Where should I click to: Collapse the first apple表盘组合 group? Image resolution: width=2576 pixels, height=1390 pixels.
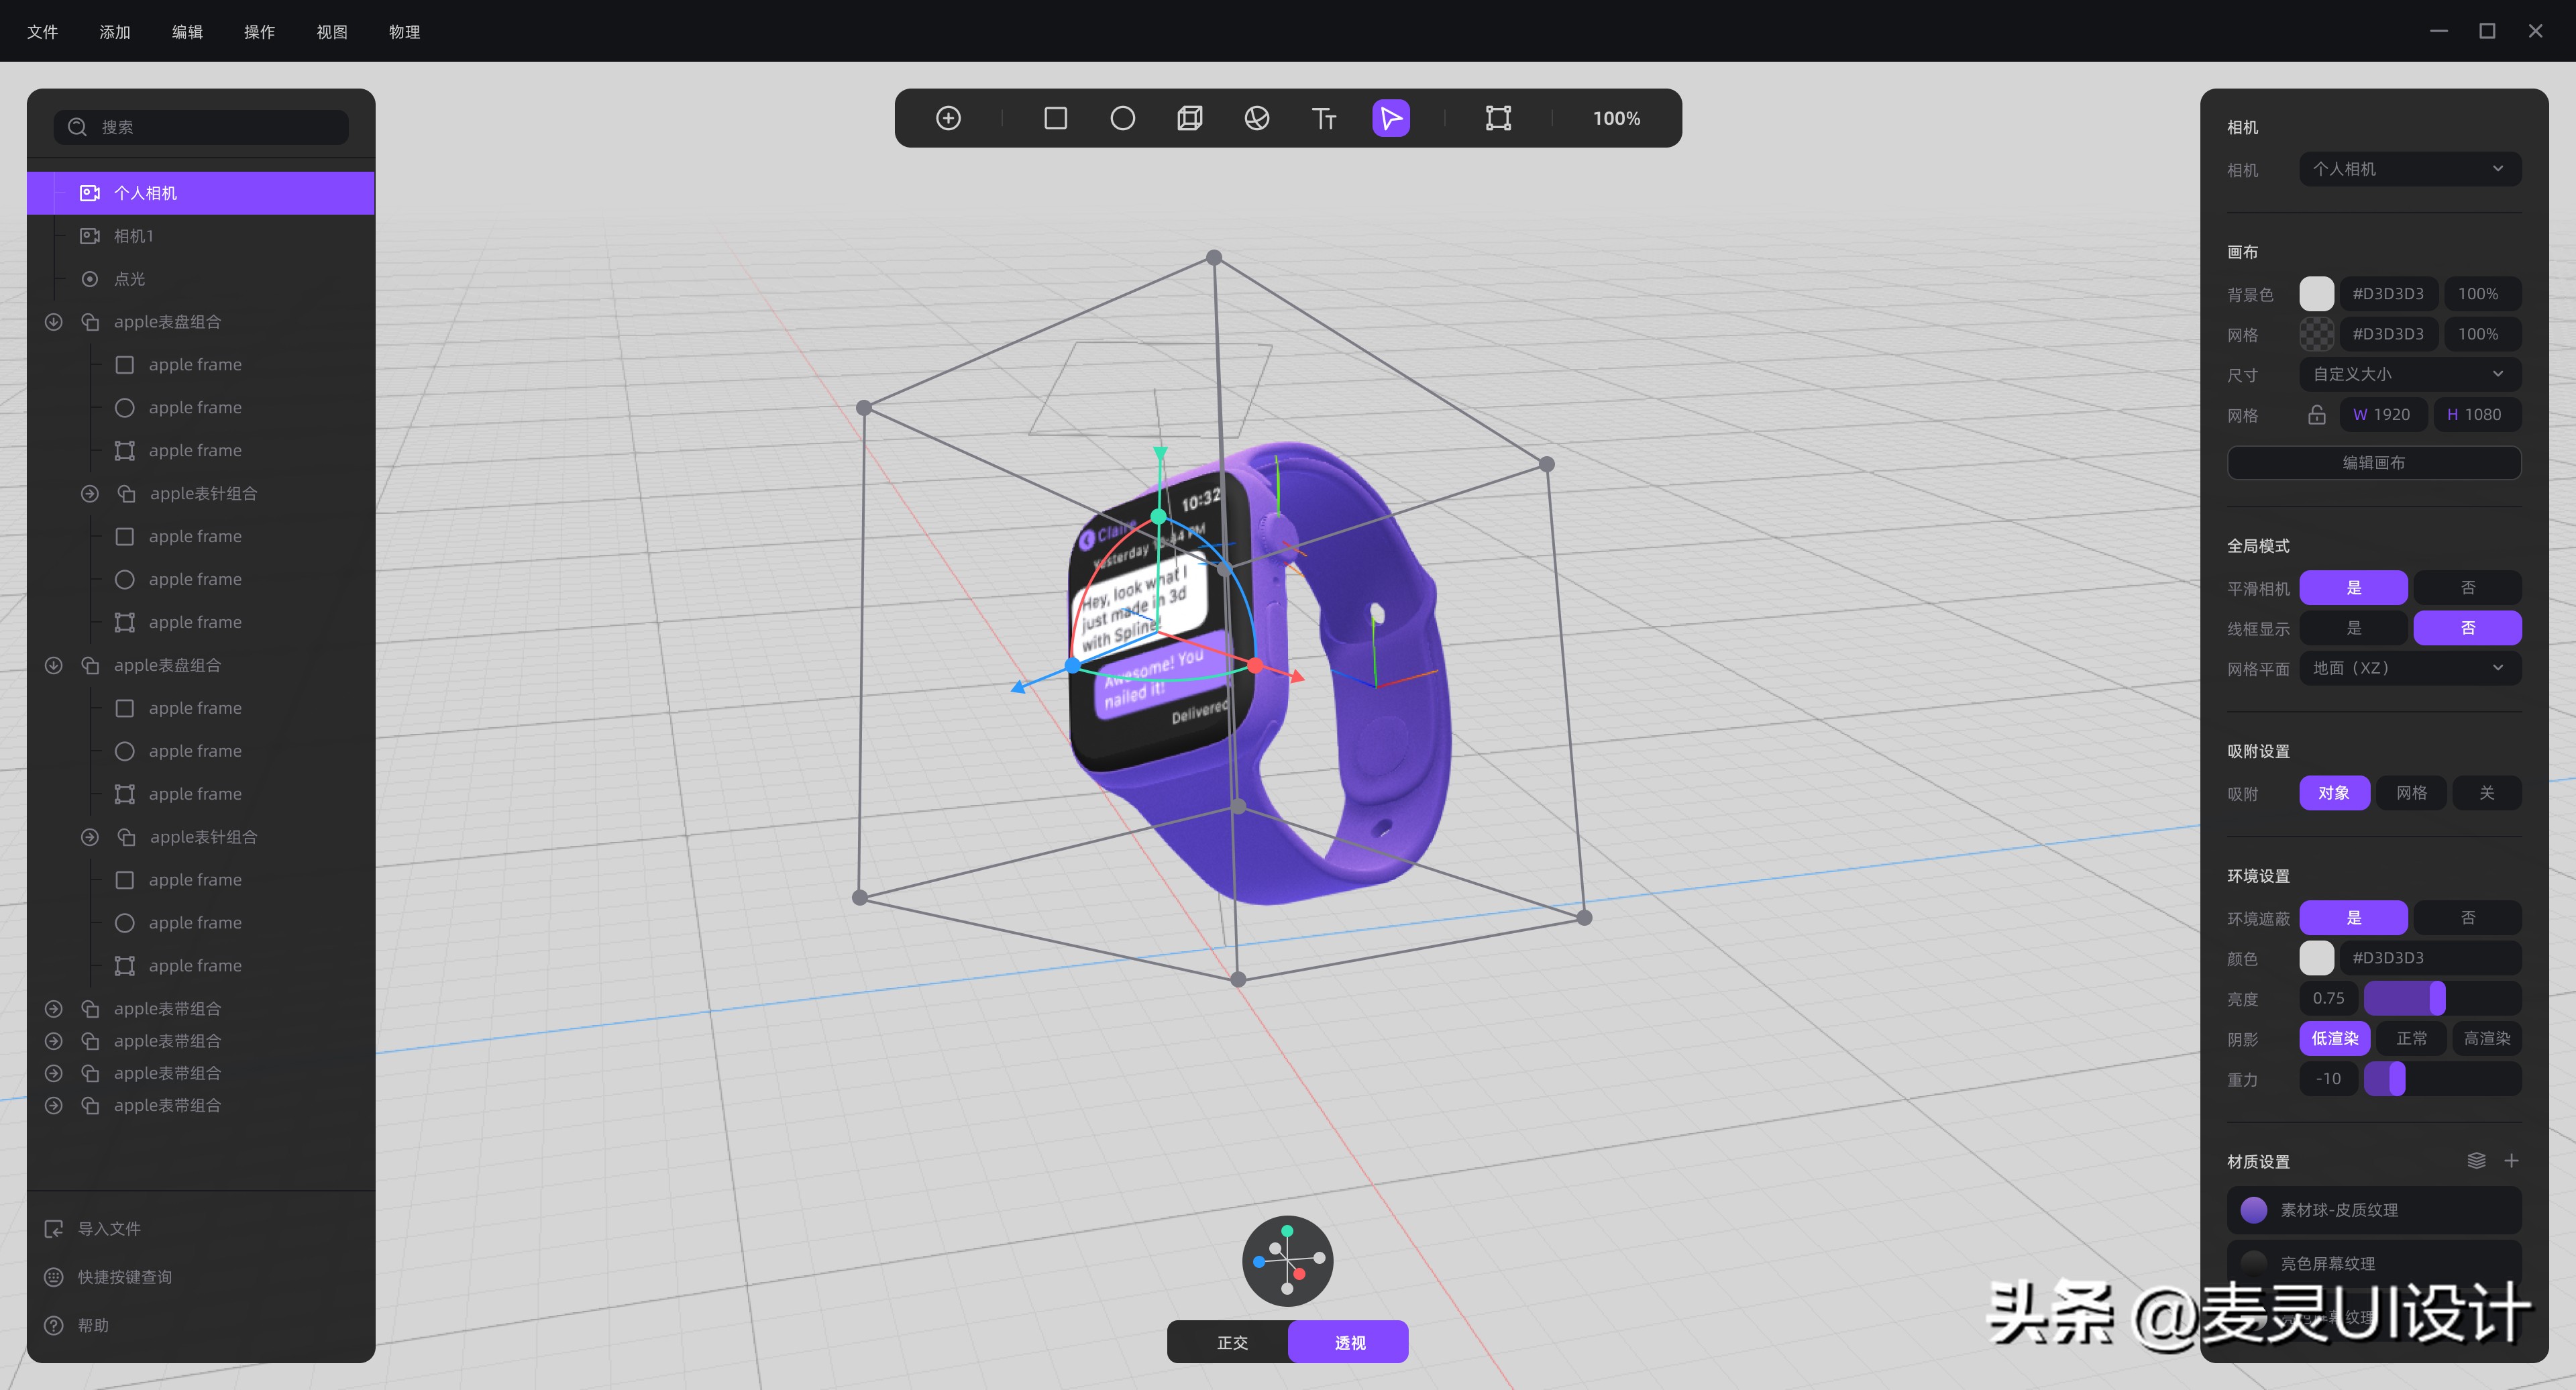[54, 322]
